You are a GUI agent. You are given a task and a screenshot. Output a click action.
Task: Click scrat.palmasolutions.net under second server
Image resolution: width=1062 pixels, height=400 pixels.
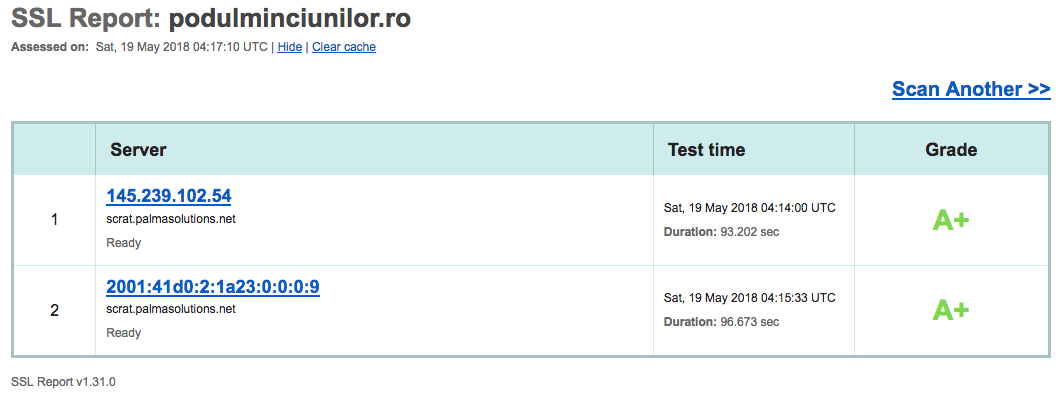click(x=171, y=310)
